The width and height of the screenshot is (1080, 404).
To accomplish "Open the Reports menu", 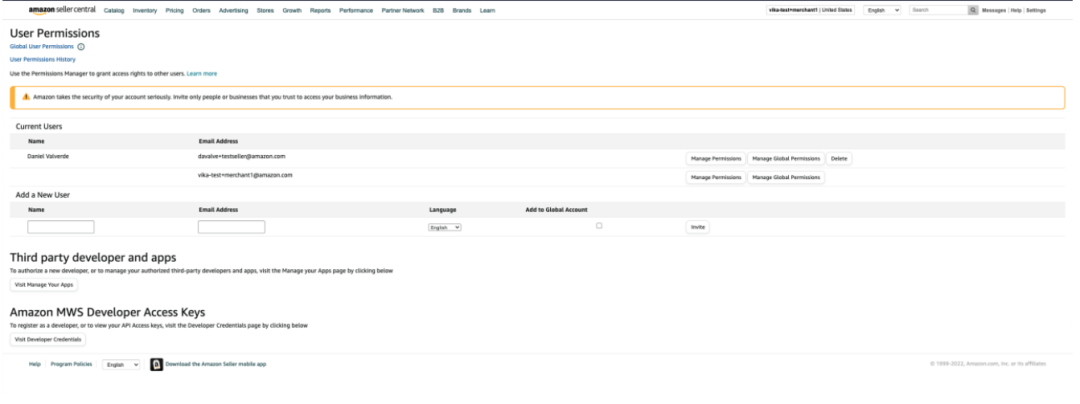I will [x=320, y=10].
